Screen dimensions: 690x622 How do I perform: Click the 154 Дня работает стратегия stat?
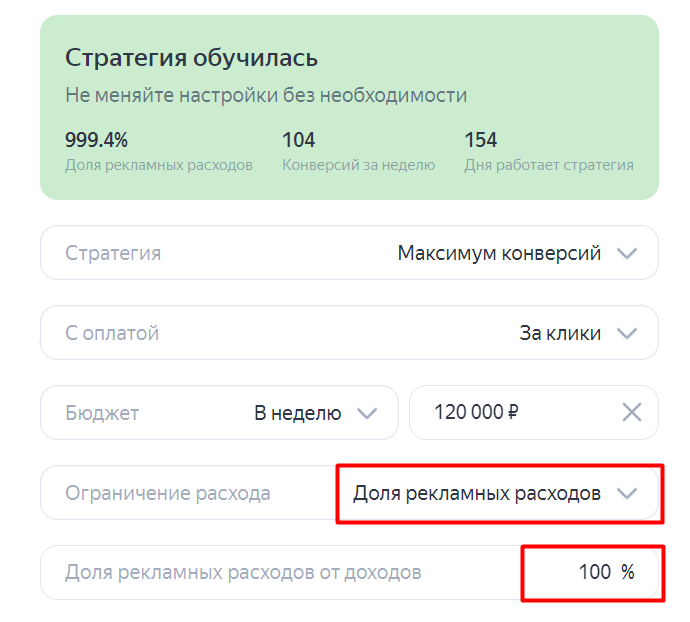pos(481,139)
